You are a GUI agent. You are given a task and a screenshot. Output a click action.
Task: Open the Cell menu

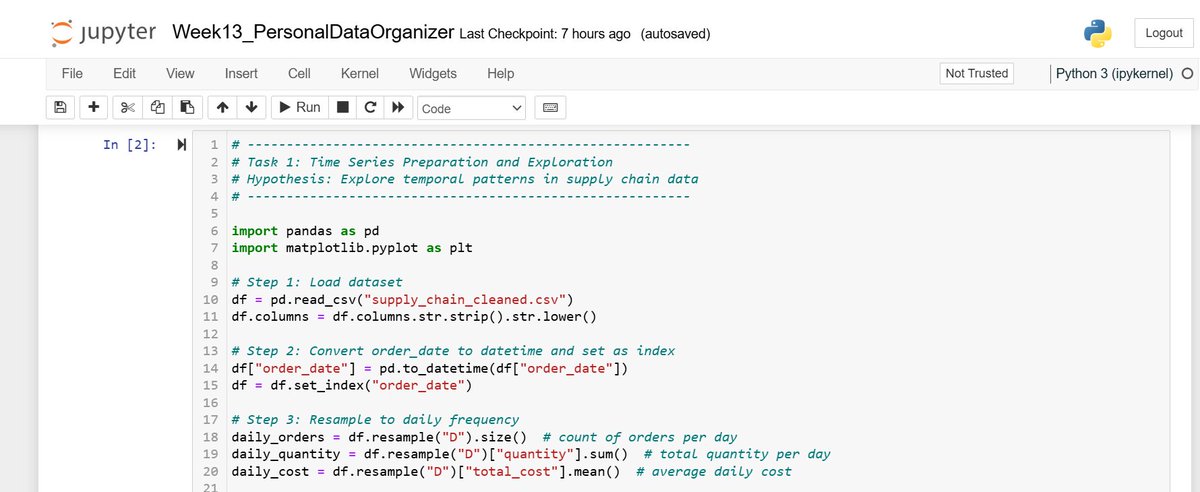click(x=299, y=74)
